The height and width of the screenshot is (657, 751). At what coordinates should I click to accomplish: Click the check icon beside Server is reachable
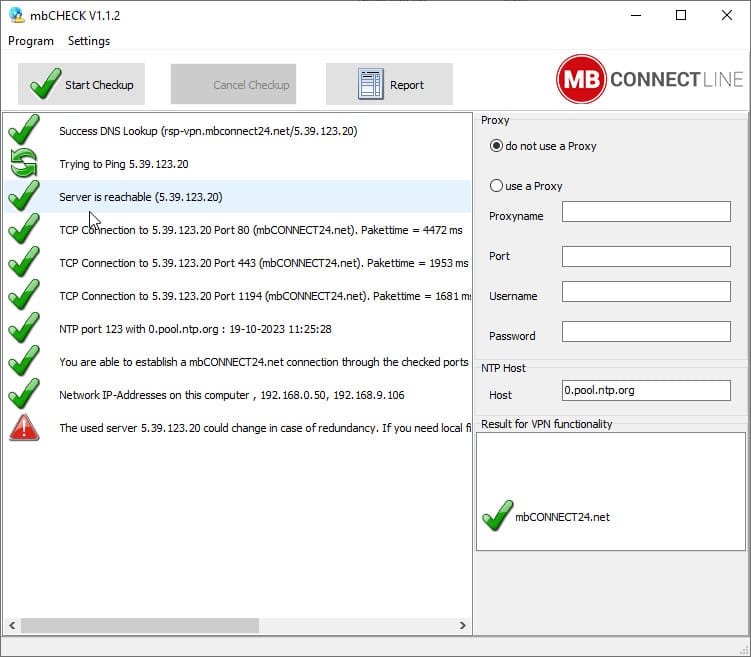click(x=24, y=196)
